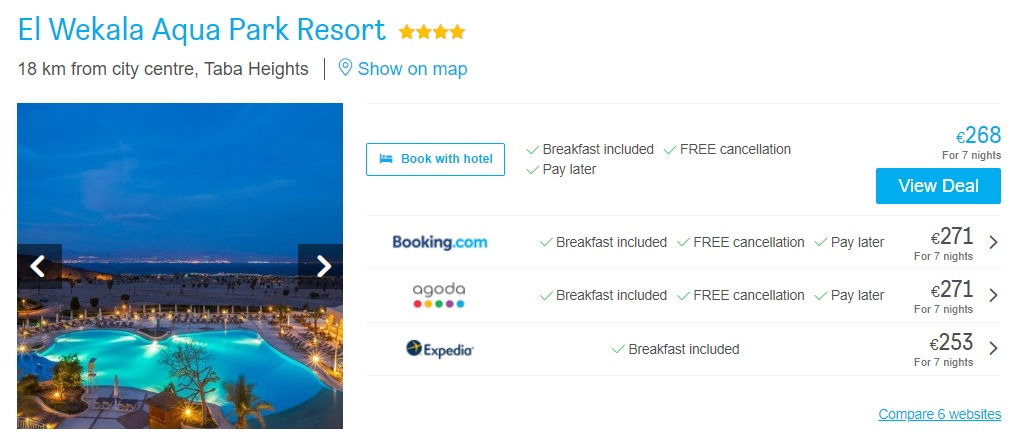Screen dimensions: 1017x440
Task: Click the resort pool photo
Action: pos(180,340)
